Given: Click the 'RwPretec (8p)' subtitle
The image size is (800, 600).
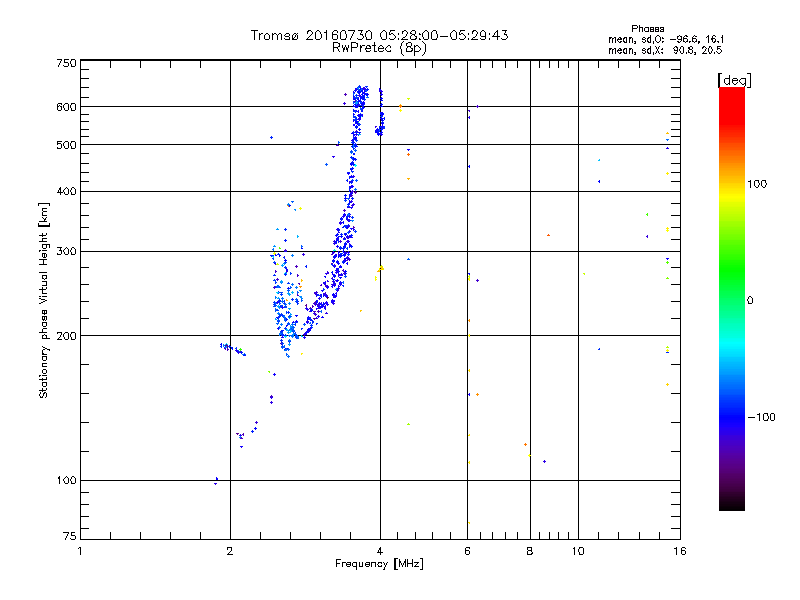Looking at the screenshot, I should 379,48.
